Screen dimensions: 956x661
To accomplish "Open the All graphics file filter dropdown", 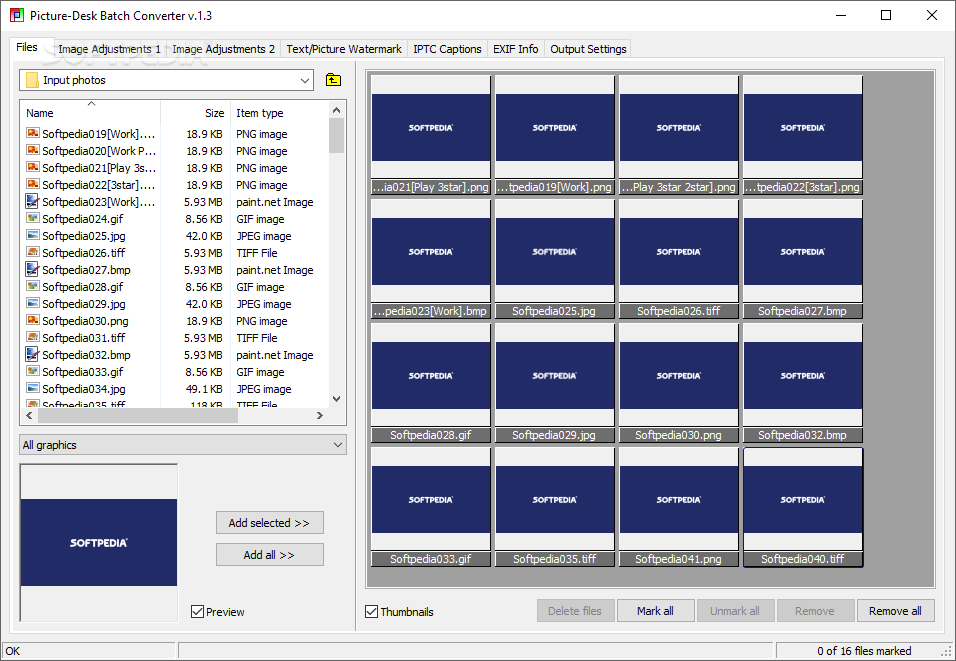I will click(183, 445).
